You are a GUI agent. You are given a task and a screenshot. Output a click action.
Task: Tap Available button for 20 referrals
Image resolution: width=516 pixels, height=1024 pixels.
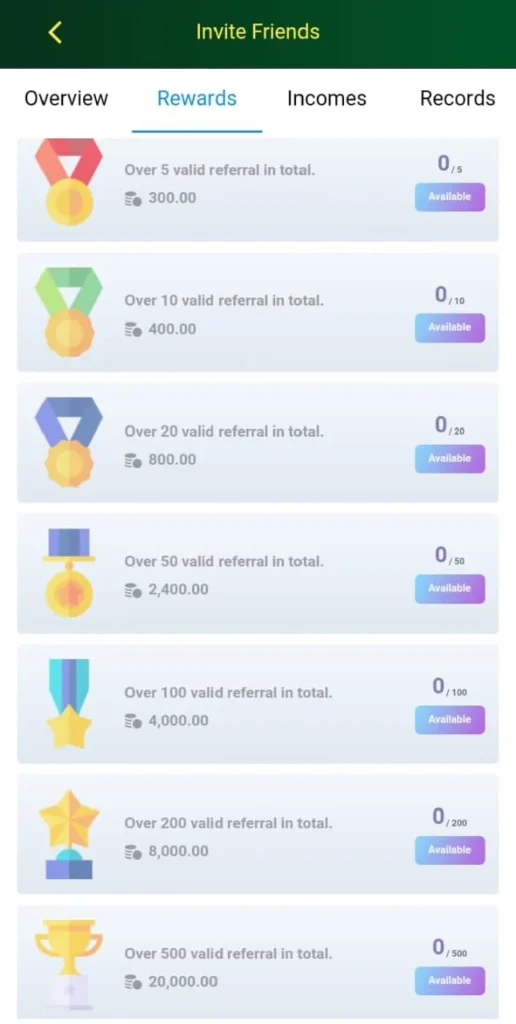(x=450, y=458)
